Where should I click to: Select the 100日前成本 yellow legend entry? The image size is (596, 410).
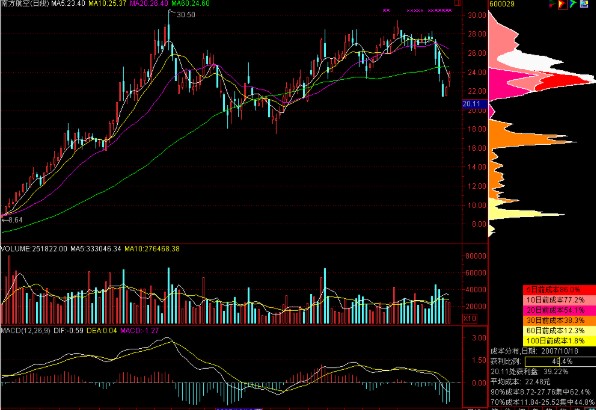(559, 341)
